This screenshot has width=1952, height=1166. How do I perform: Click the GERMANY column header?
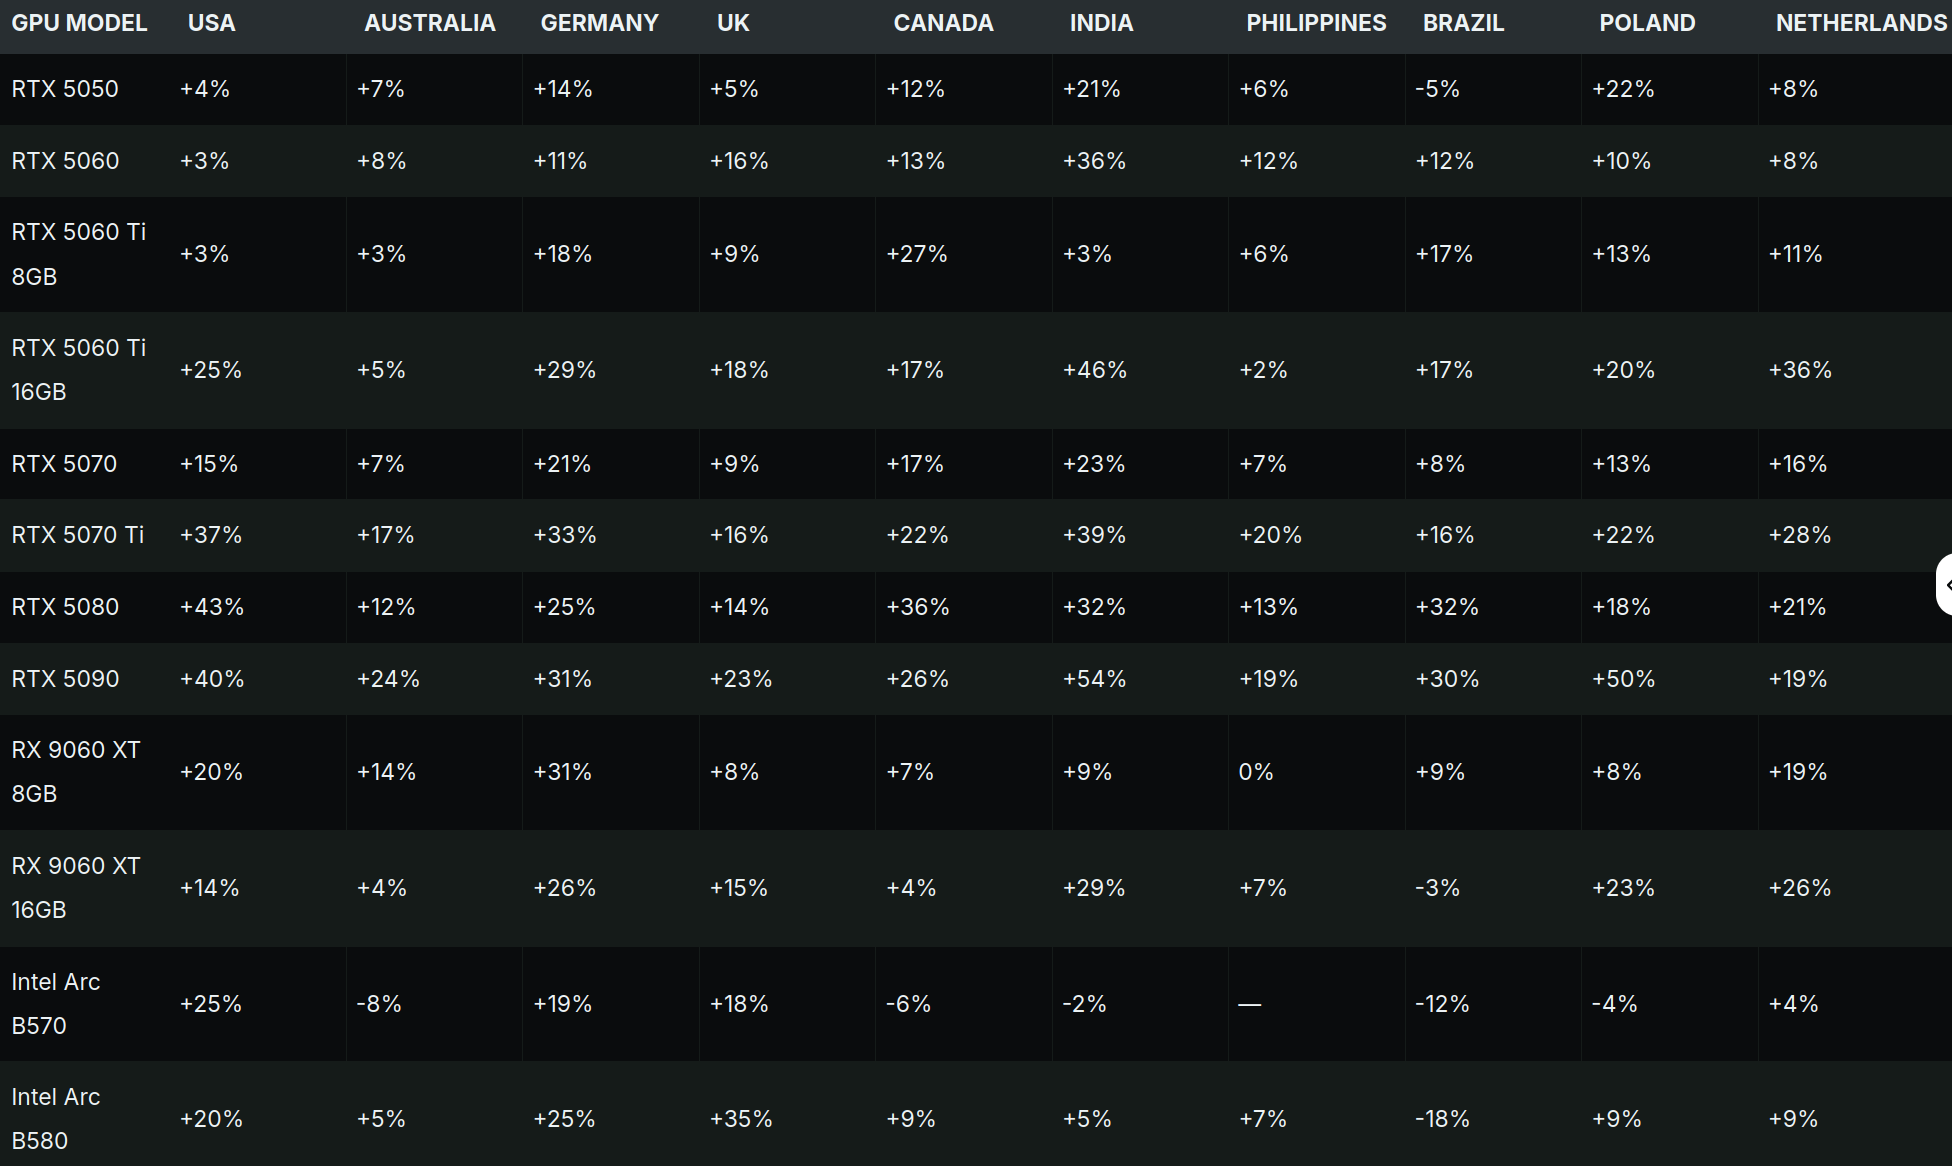599,23
